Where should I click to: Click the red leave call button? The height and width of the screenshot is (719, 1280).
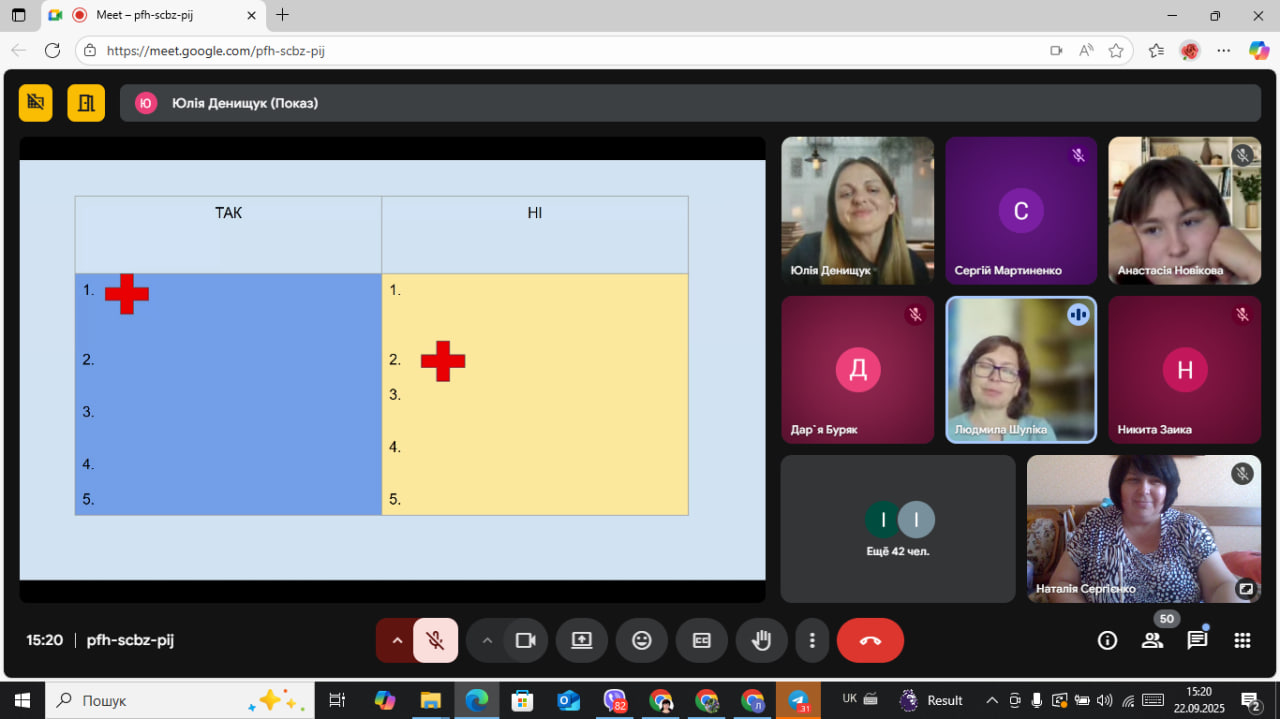click(x=869, y=641)
